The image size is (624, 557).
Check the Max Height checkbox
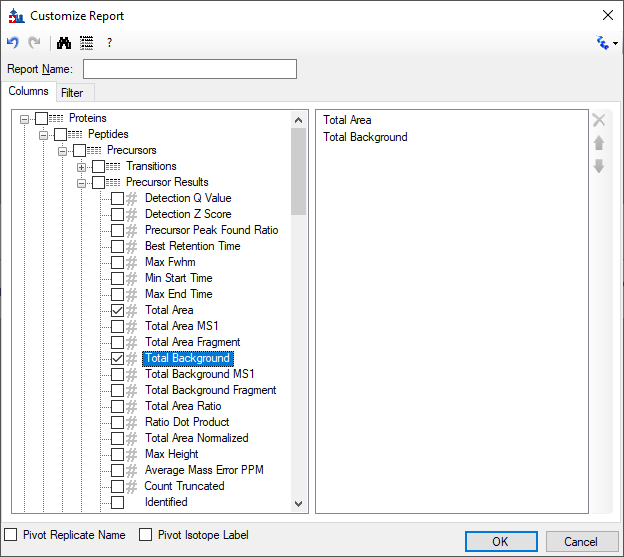(x=118, y=454)
